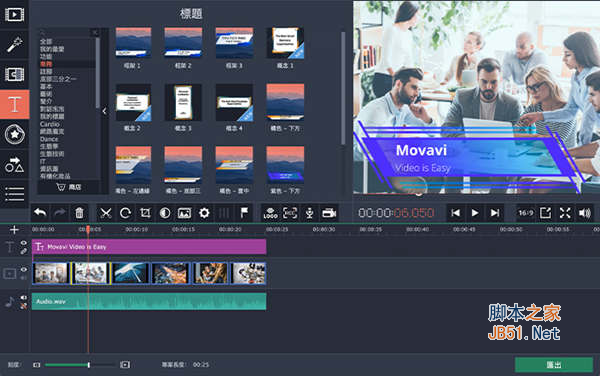Split clip with the scissors icon

105,213
